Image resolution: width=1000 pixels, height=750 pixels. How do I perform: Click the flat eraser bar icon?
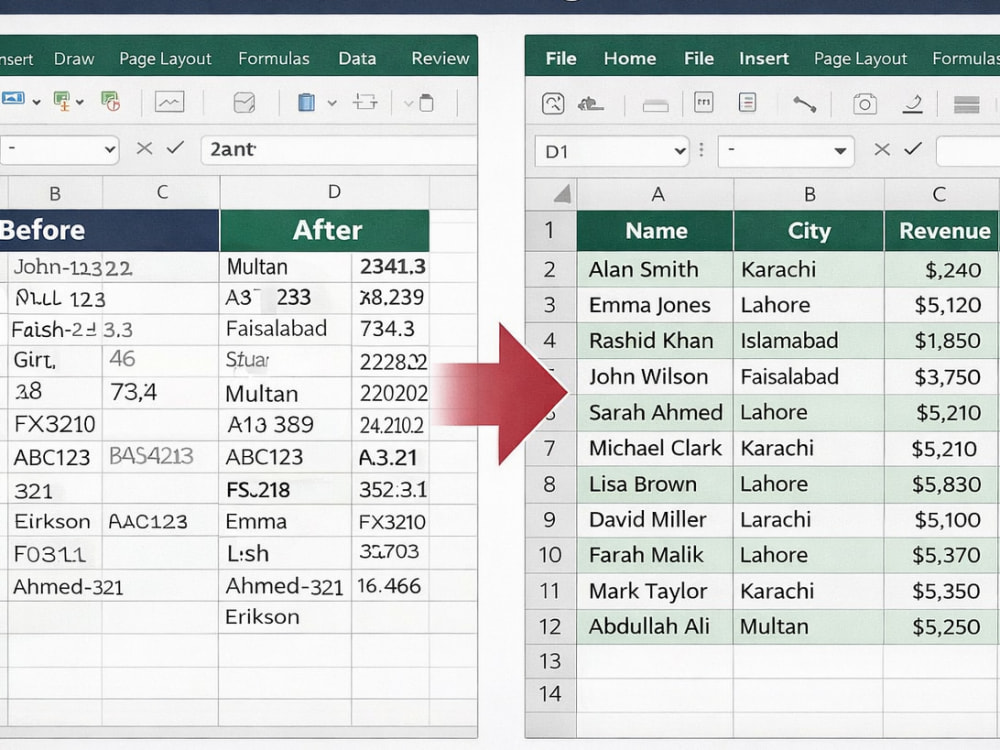pyautogui.click(x=656, y=106)
